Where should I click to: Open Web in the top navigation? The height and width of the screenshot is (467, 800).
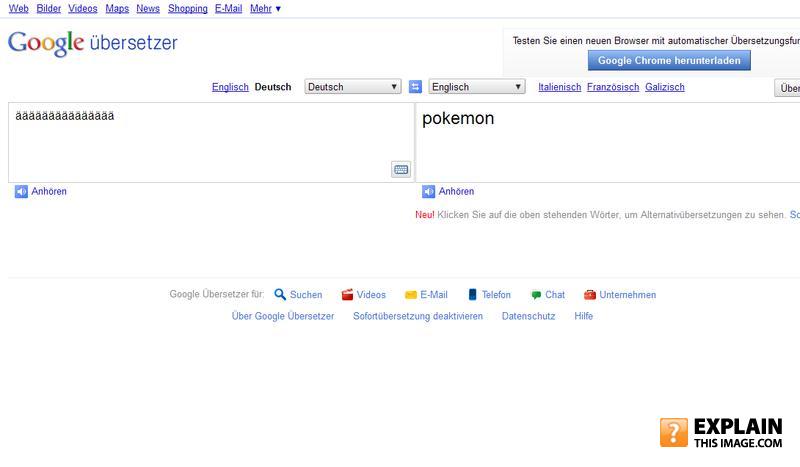pyautogui.click(x=18, y=9)
